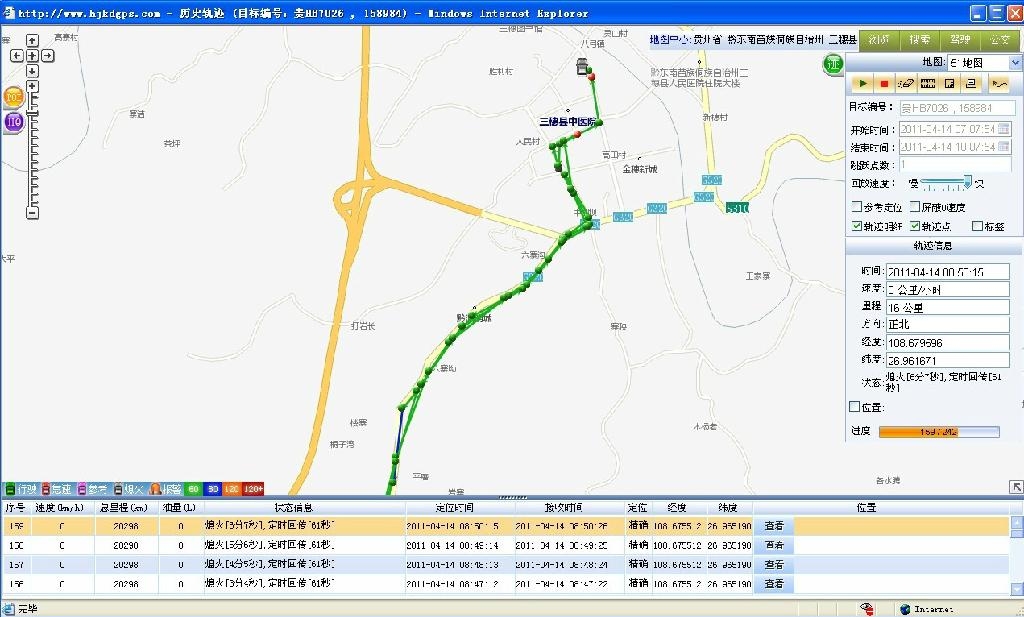The height and width of the screenshot is (617, 1024).
Task: Uncheck the 轨迹点 track points checkbox
Action: (x=915, y=226)
